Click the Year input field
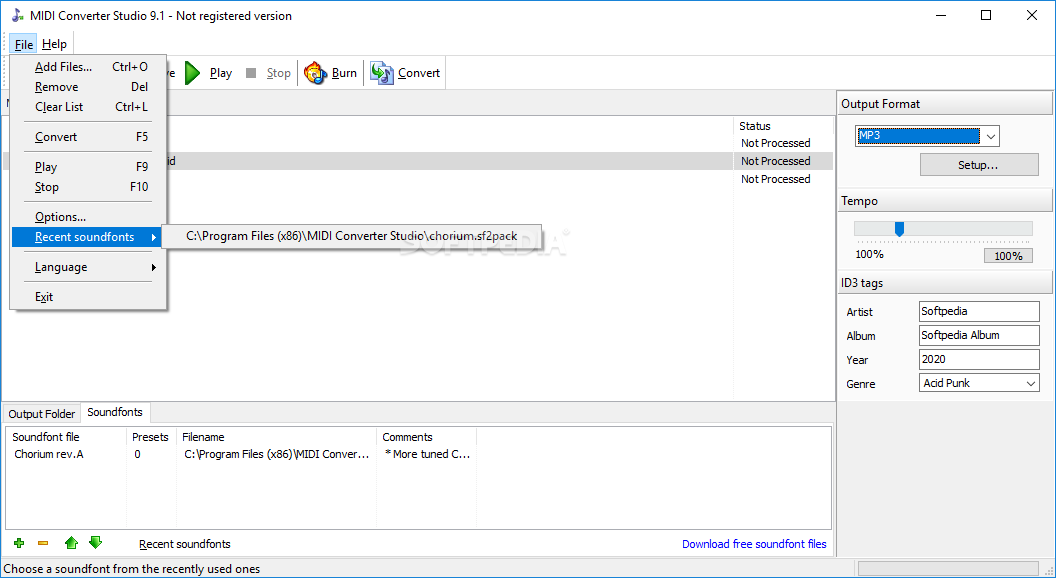1056x578 pixels. click(x=979, y=359)
